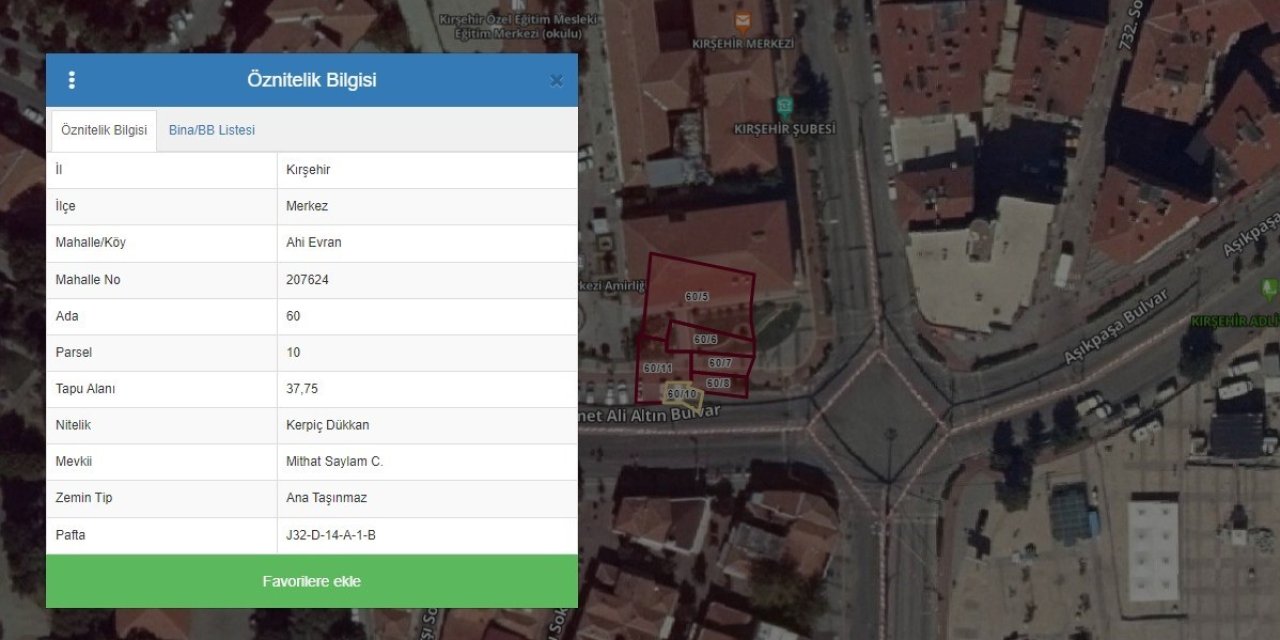Select parcel 60/8 on the map
Screen dimensions: 1280x640
(718, 383)
